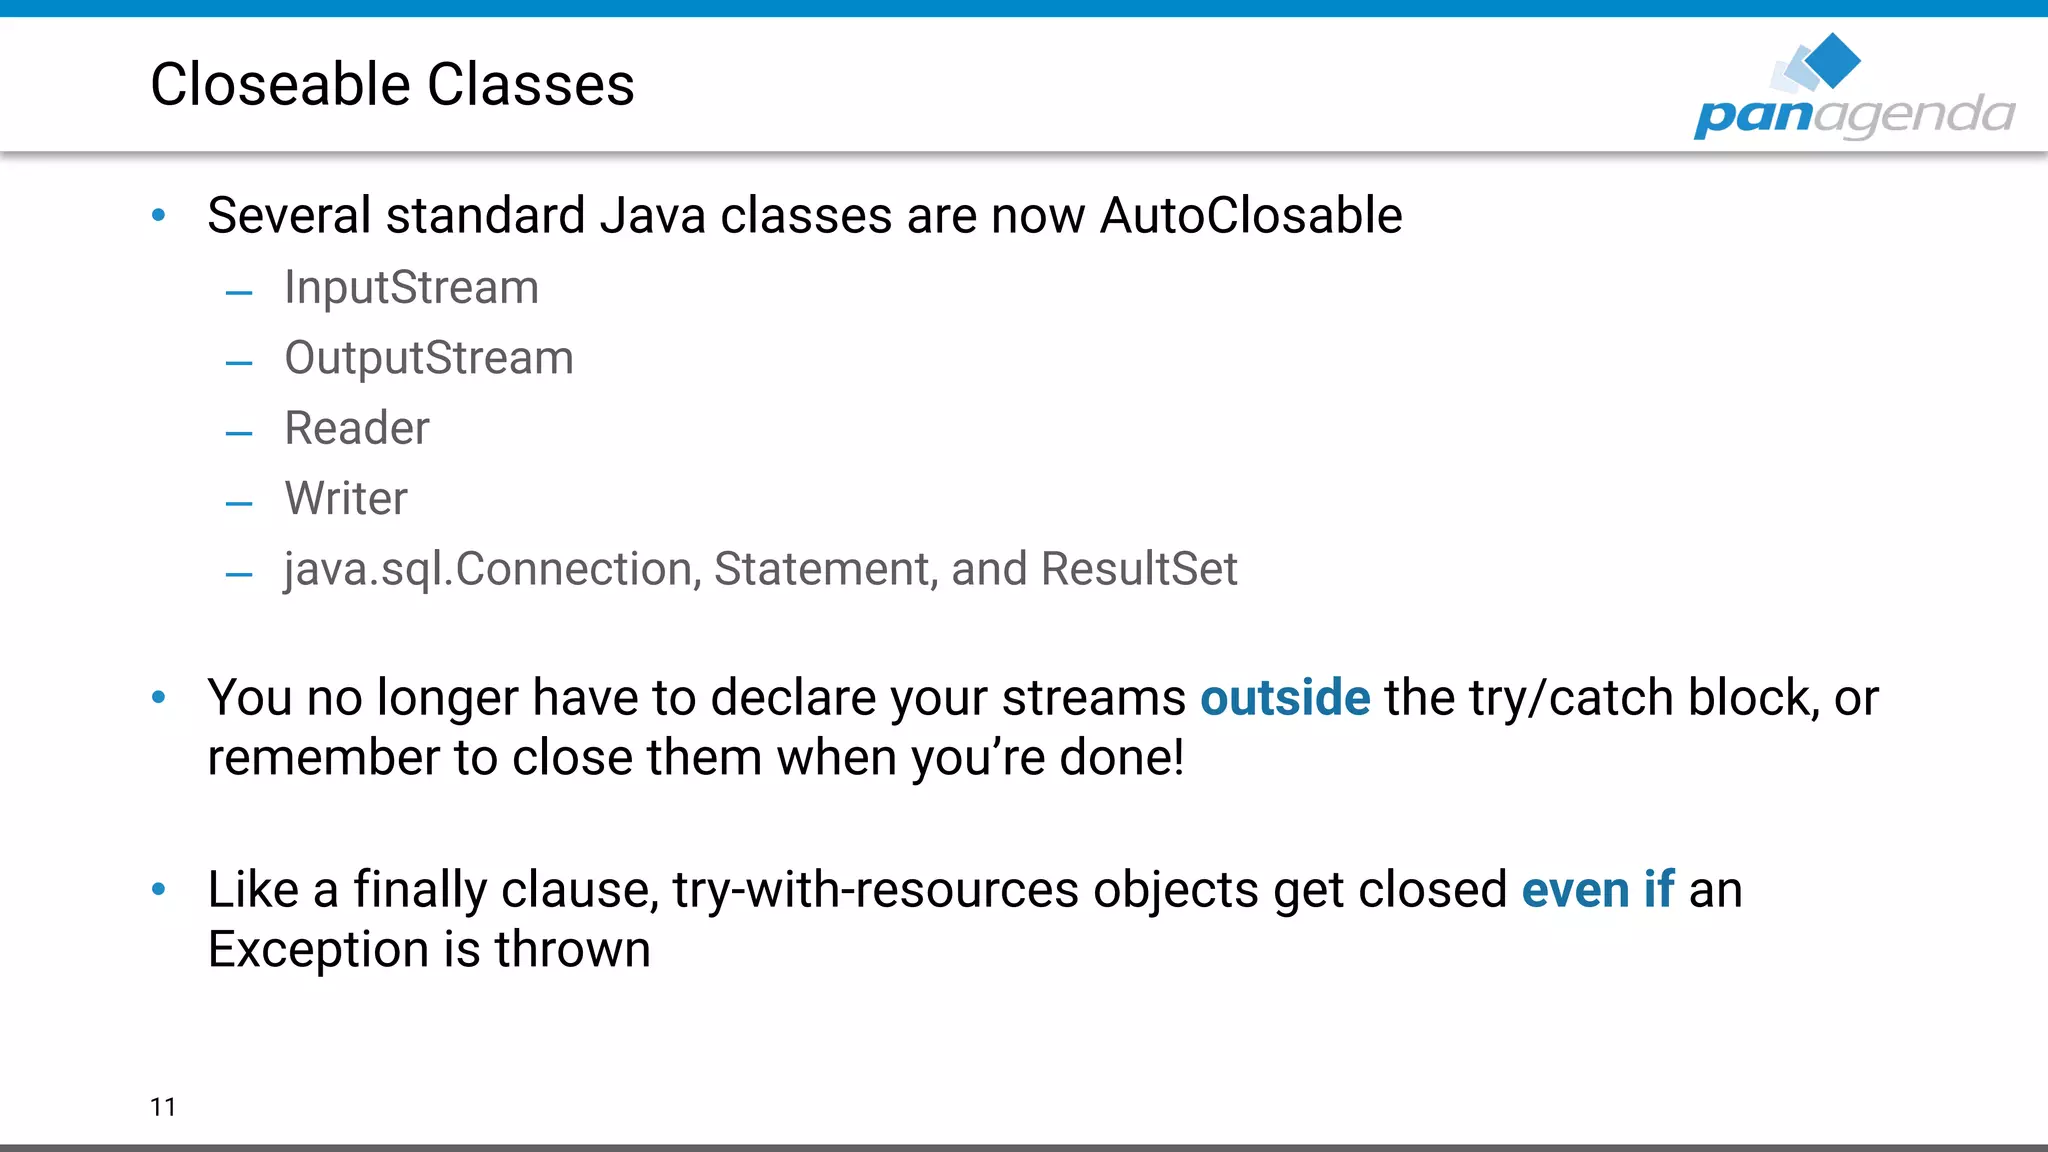Viewport: 2048px width, 1152px height.
Task: Click the slide number 11
Action: click(x=163, y=1106)
